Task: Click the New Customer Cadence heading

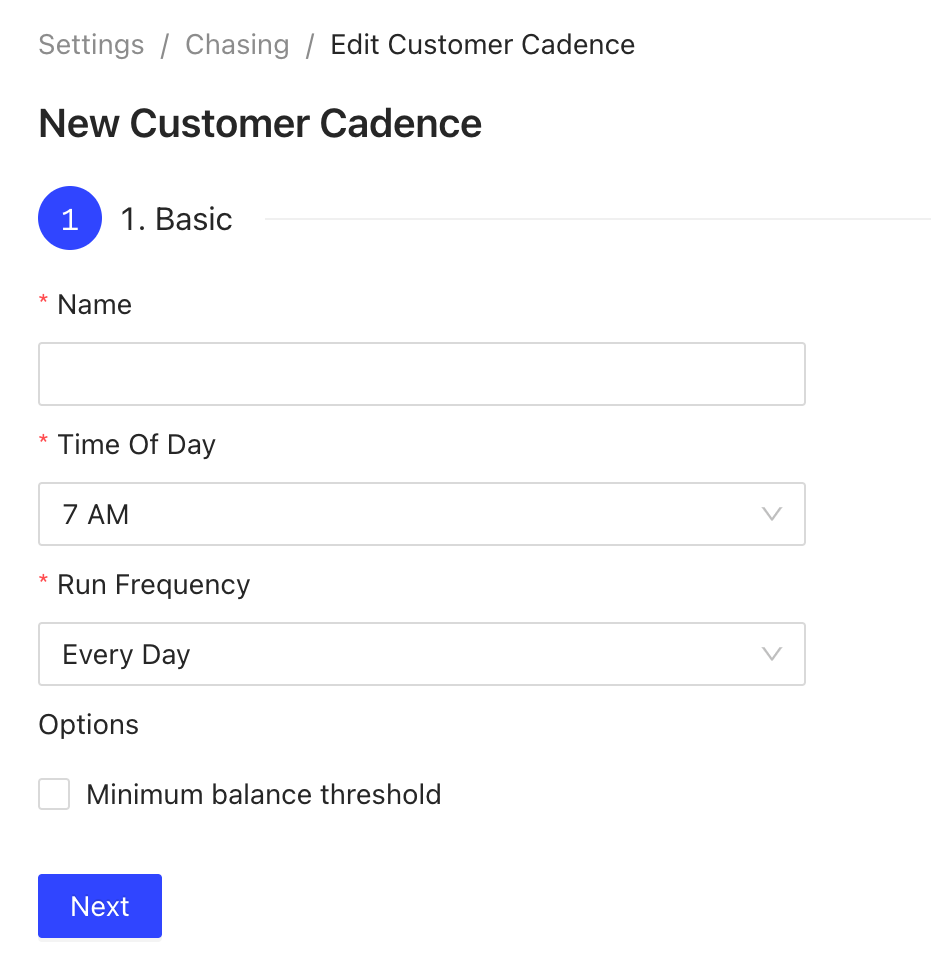Action: tap(260, 124)
